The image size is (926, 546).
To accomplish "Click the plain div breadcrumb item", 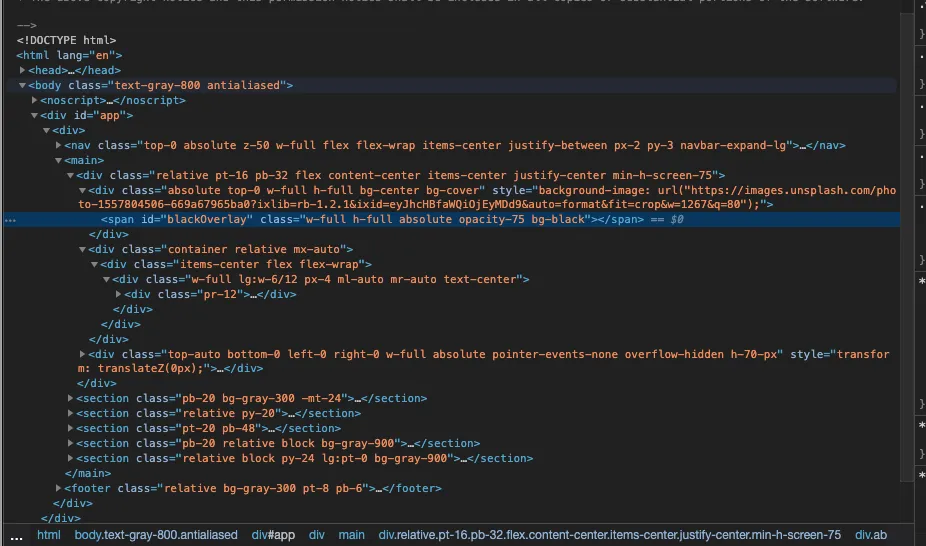I will [317, 535].
